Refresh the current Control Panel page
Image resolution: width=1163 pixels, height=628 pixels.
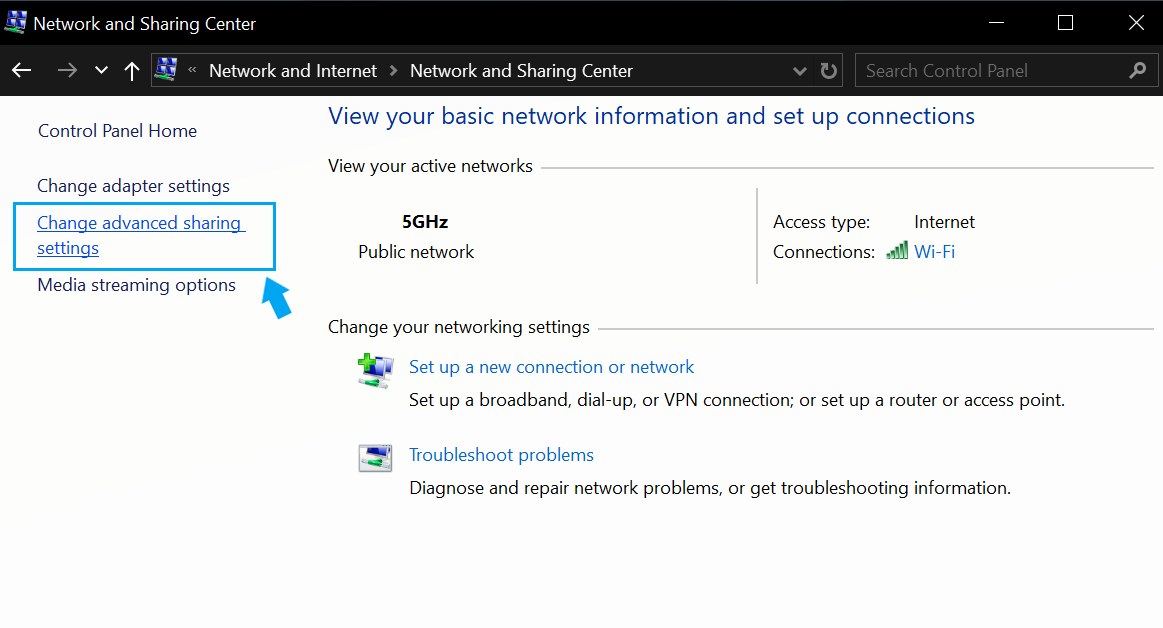(x=828, y=70)
